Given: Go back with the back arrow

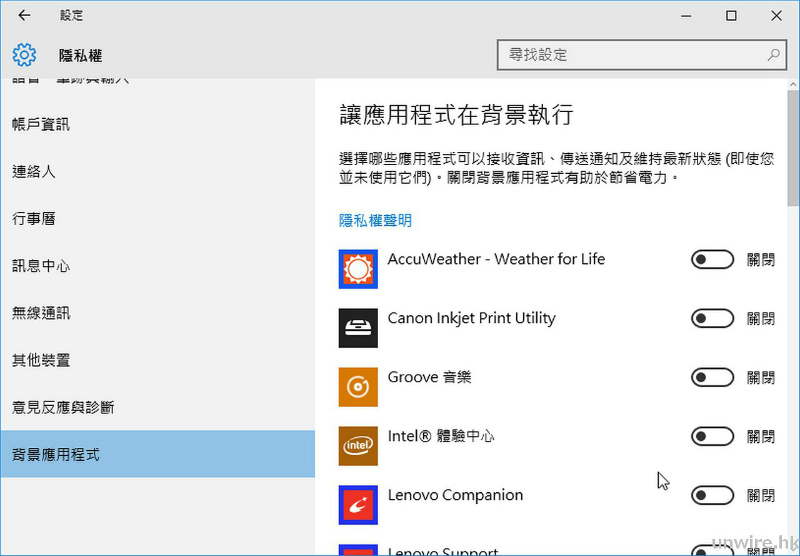Looking at the screenshot, I should [x=24, y=15].
